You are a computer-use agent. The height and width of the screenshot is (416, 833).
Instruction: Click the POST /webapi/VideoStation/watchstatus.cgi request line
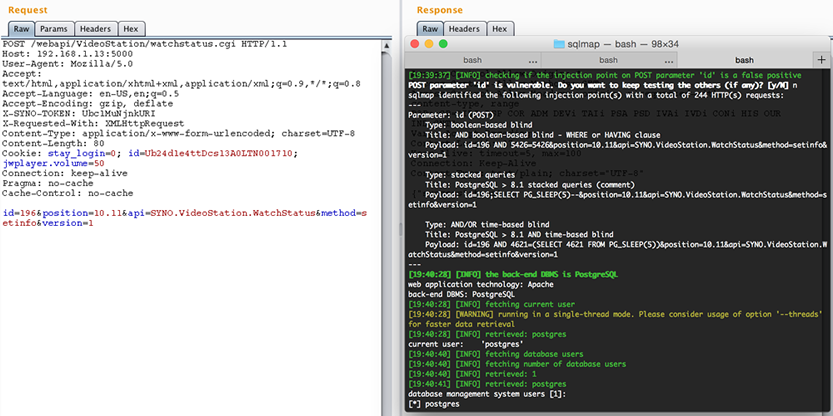pos(145,44)
